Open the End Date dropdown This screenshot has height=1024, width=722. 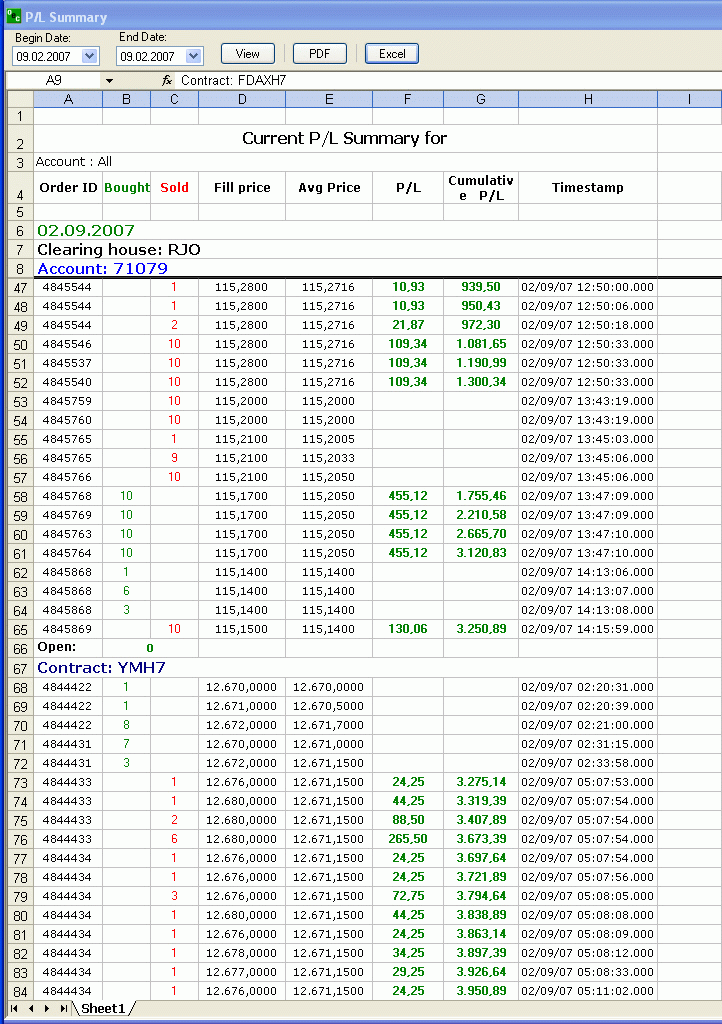pos(194,57)
